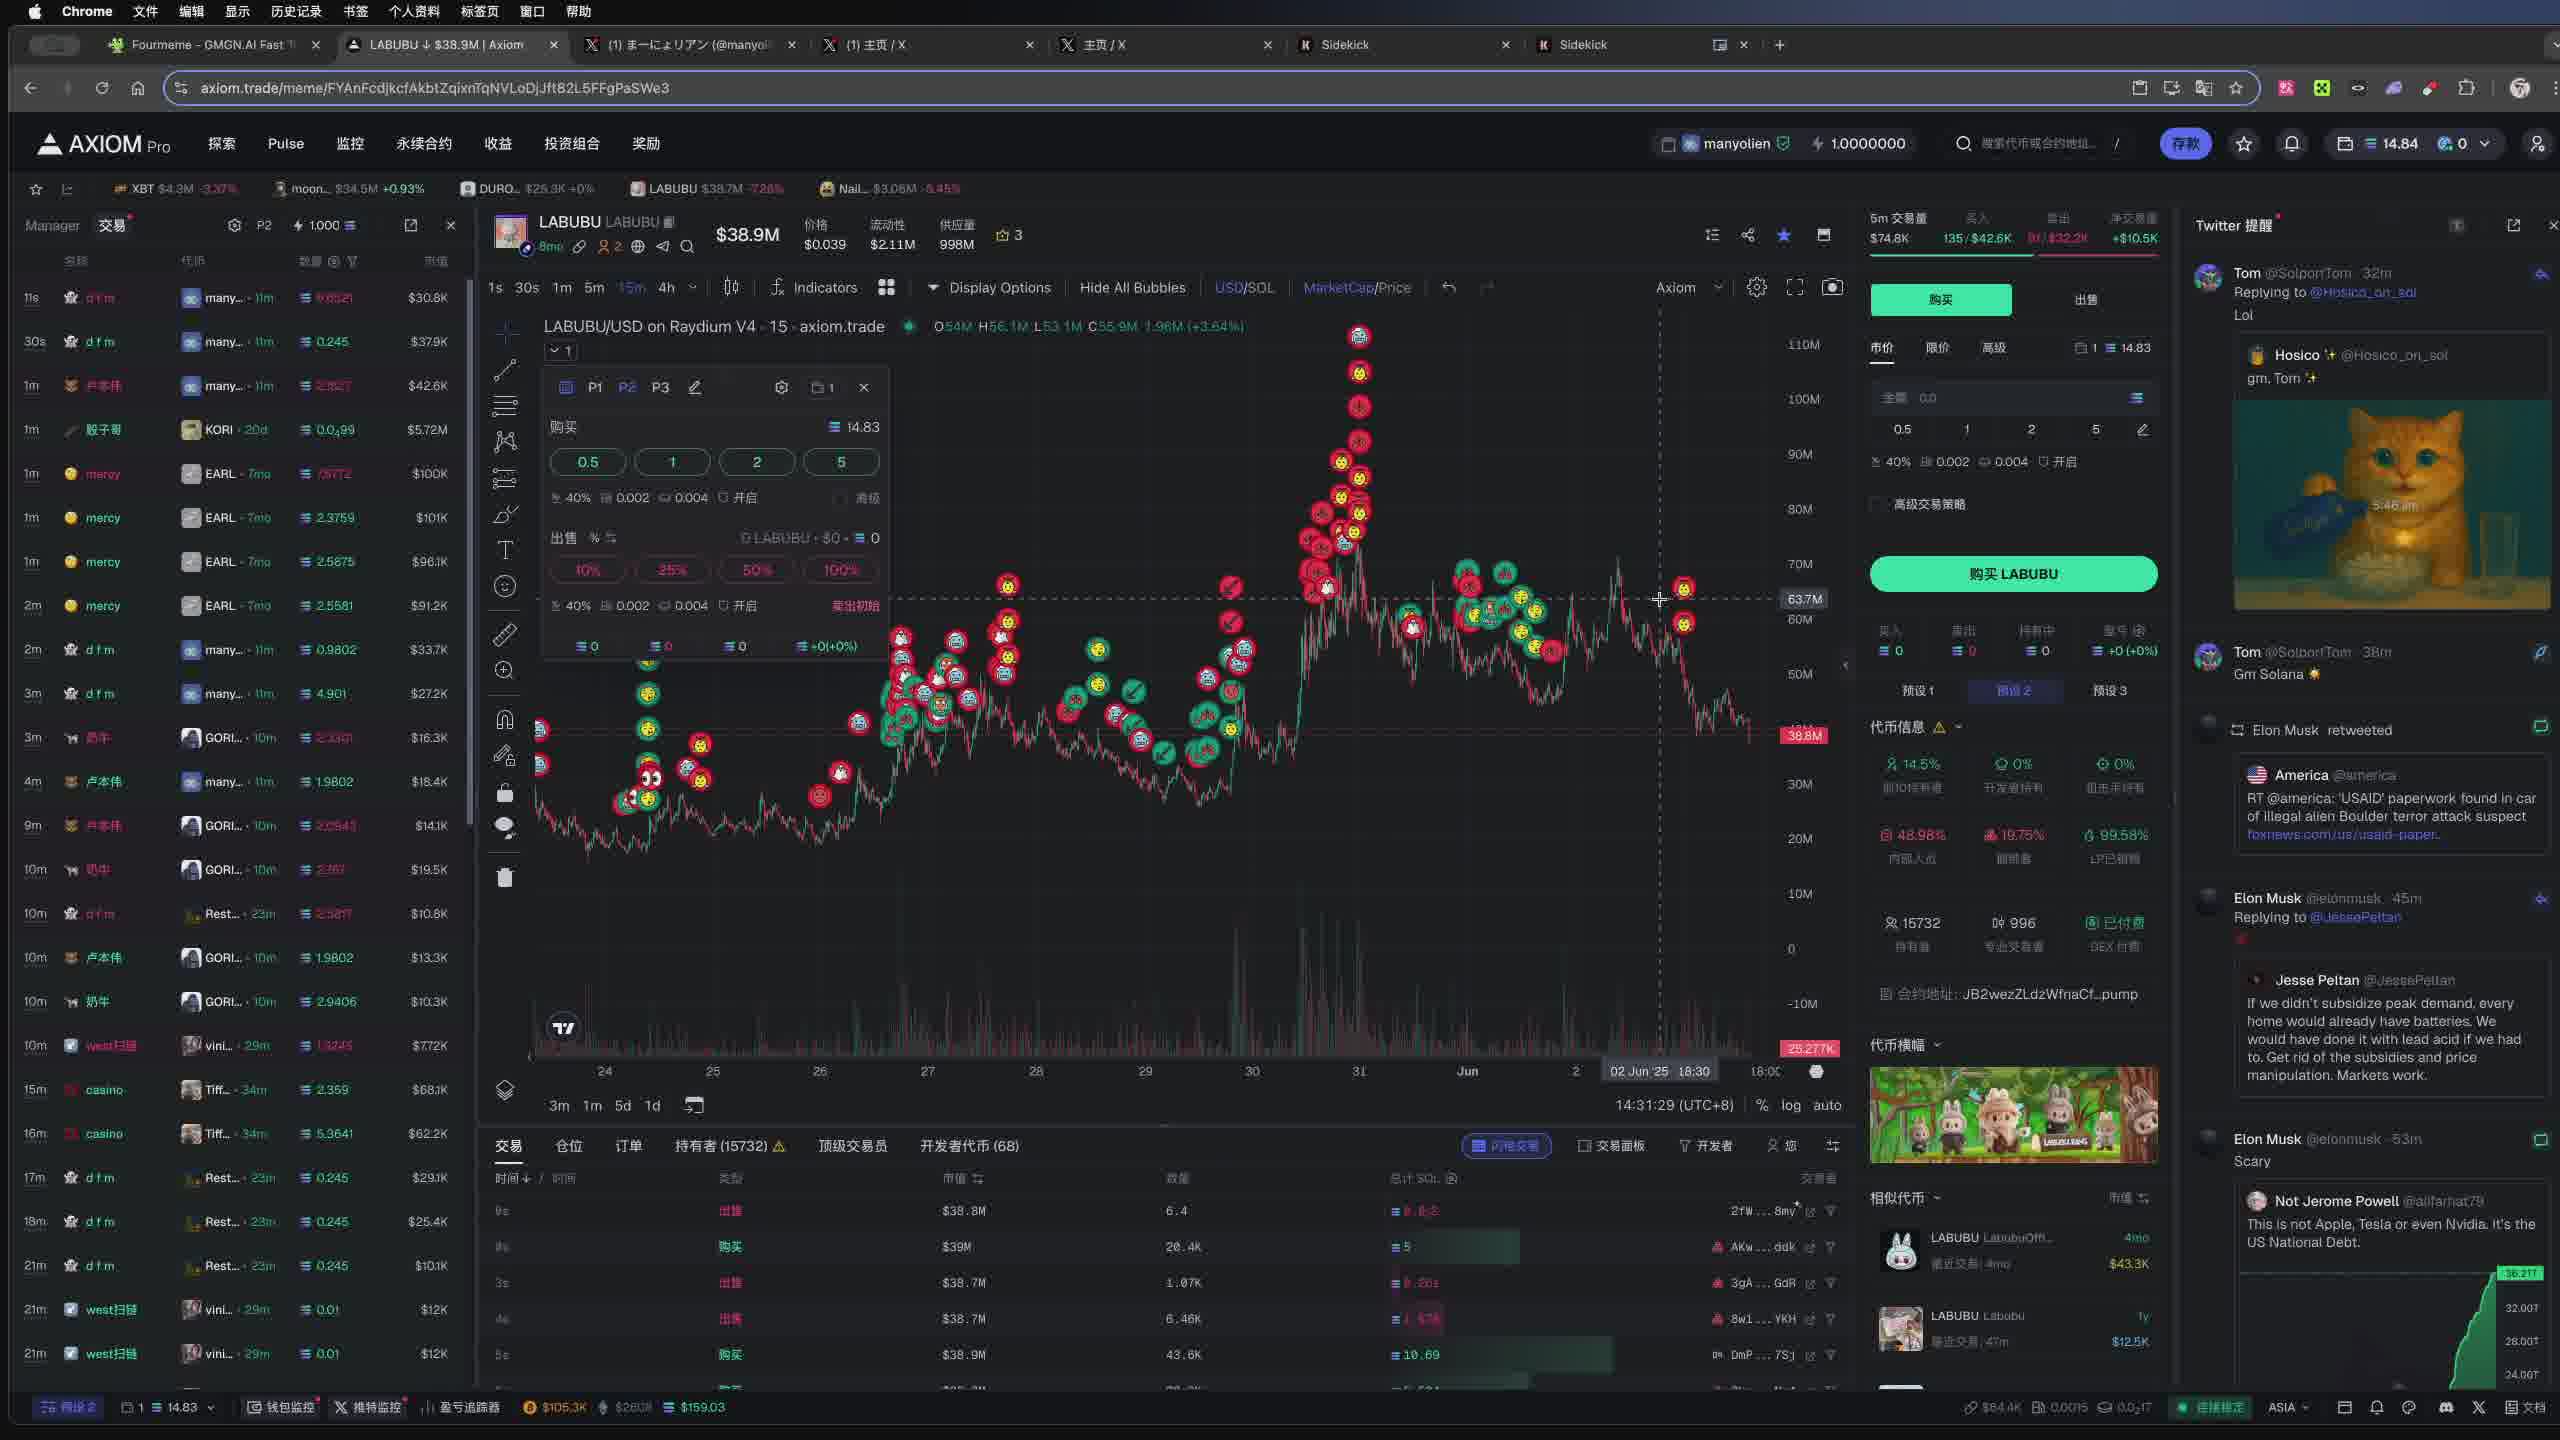The height and width of the screenshot is (1440, 2560).
Task: Open the LABUBU Telegram link icon
Action: (662, 246)
